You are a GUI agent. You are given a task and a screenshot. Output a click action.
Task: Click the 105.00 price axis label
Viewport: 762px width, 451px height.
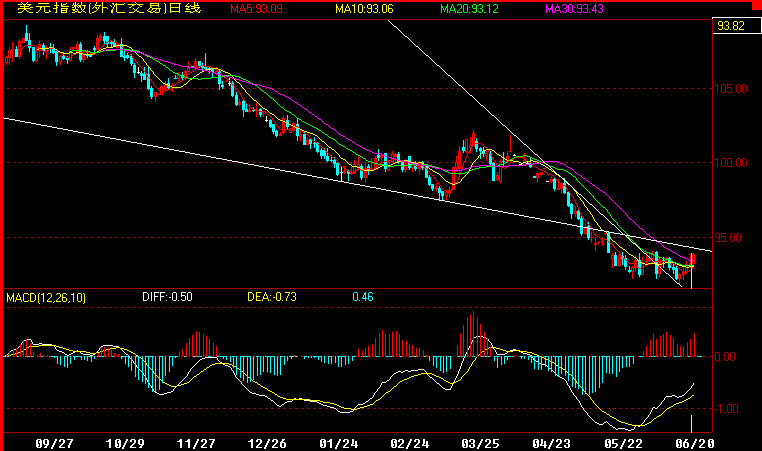(x=733, y=88)
